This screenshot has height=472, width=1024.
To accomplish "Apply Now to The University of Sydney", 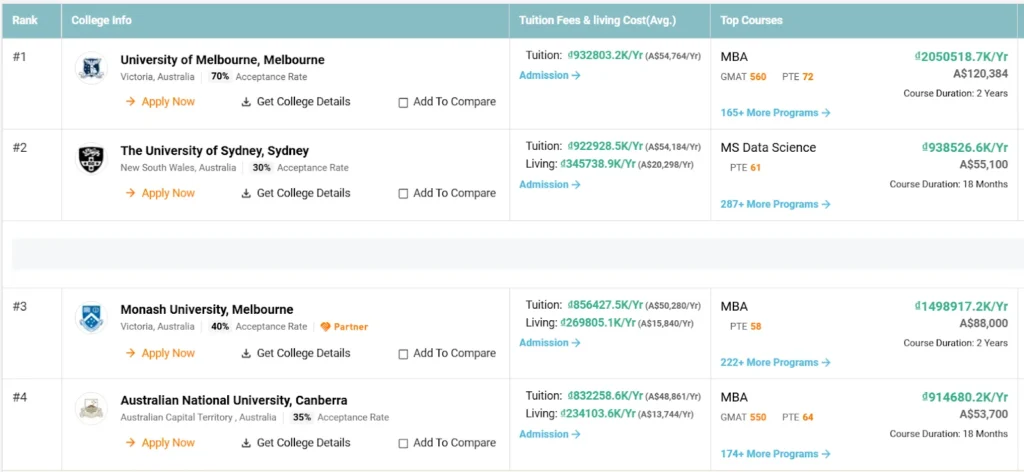I will 160,193.
